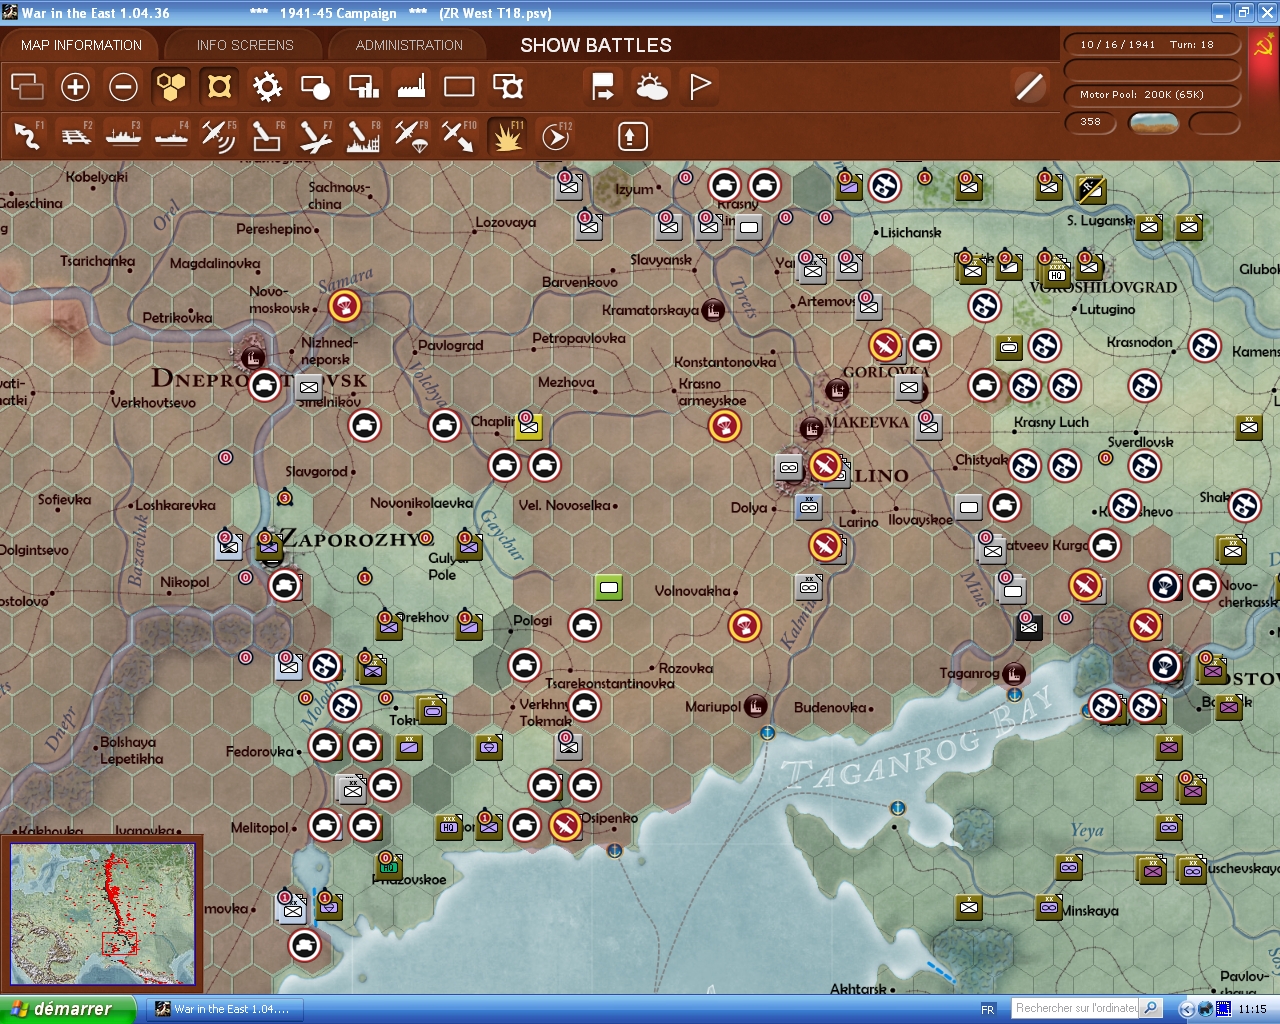Click the battle marker near Krasnoarmeyskoe
Screen dimensions: 1280x1024
[724, 427]
